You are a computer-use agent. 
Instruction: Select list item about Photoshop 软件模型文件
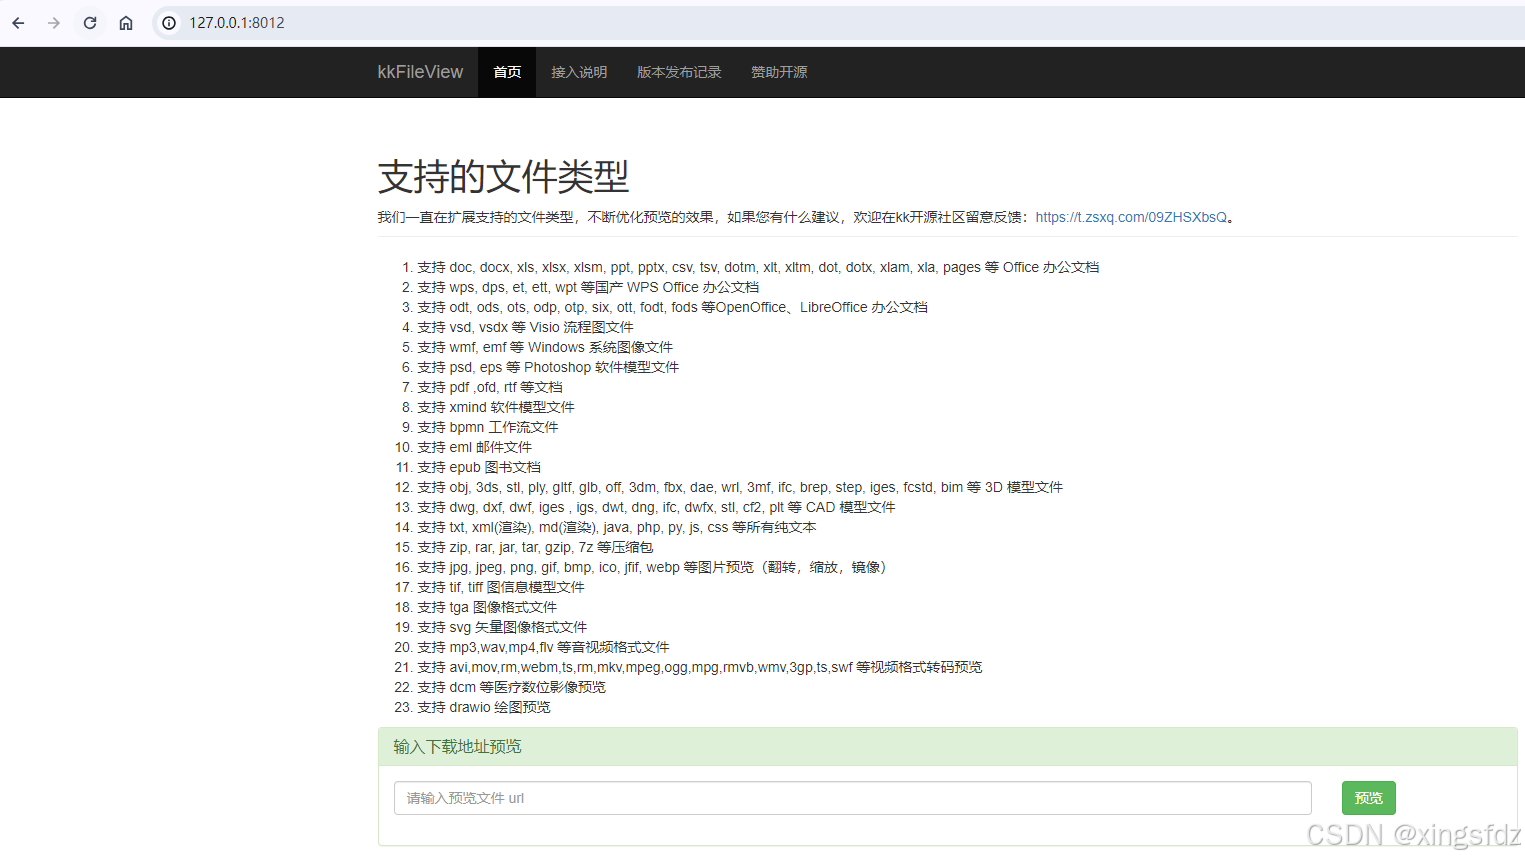coord(548,367)
